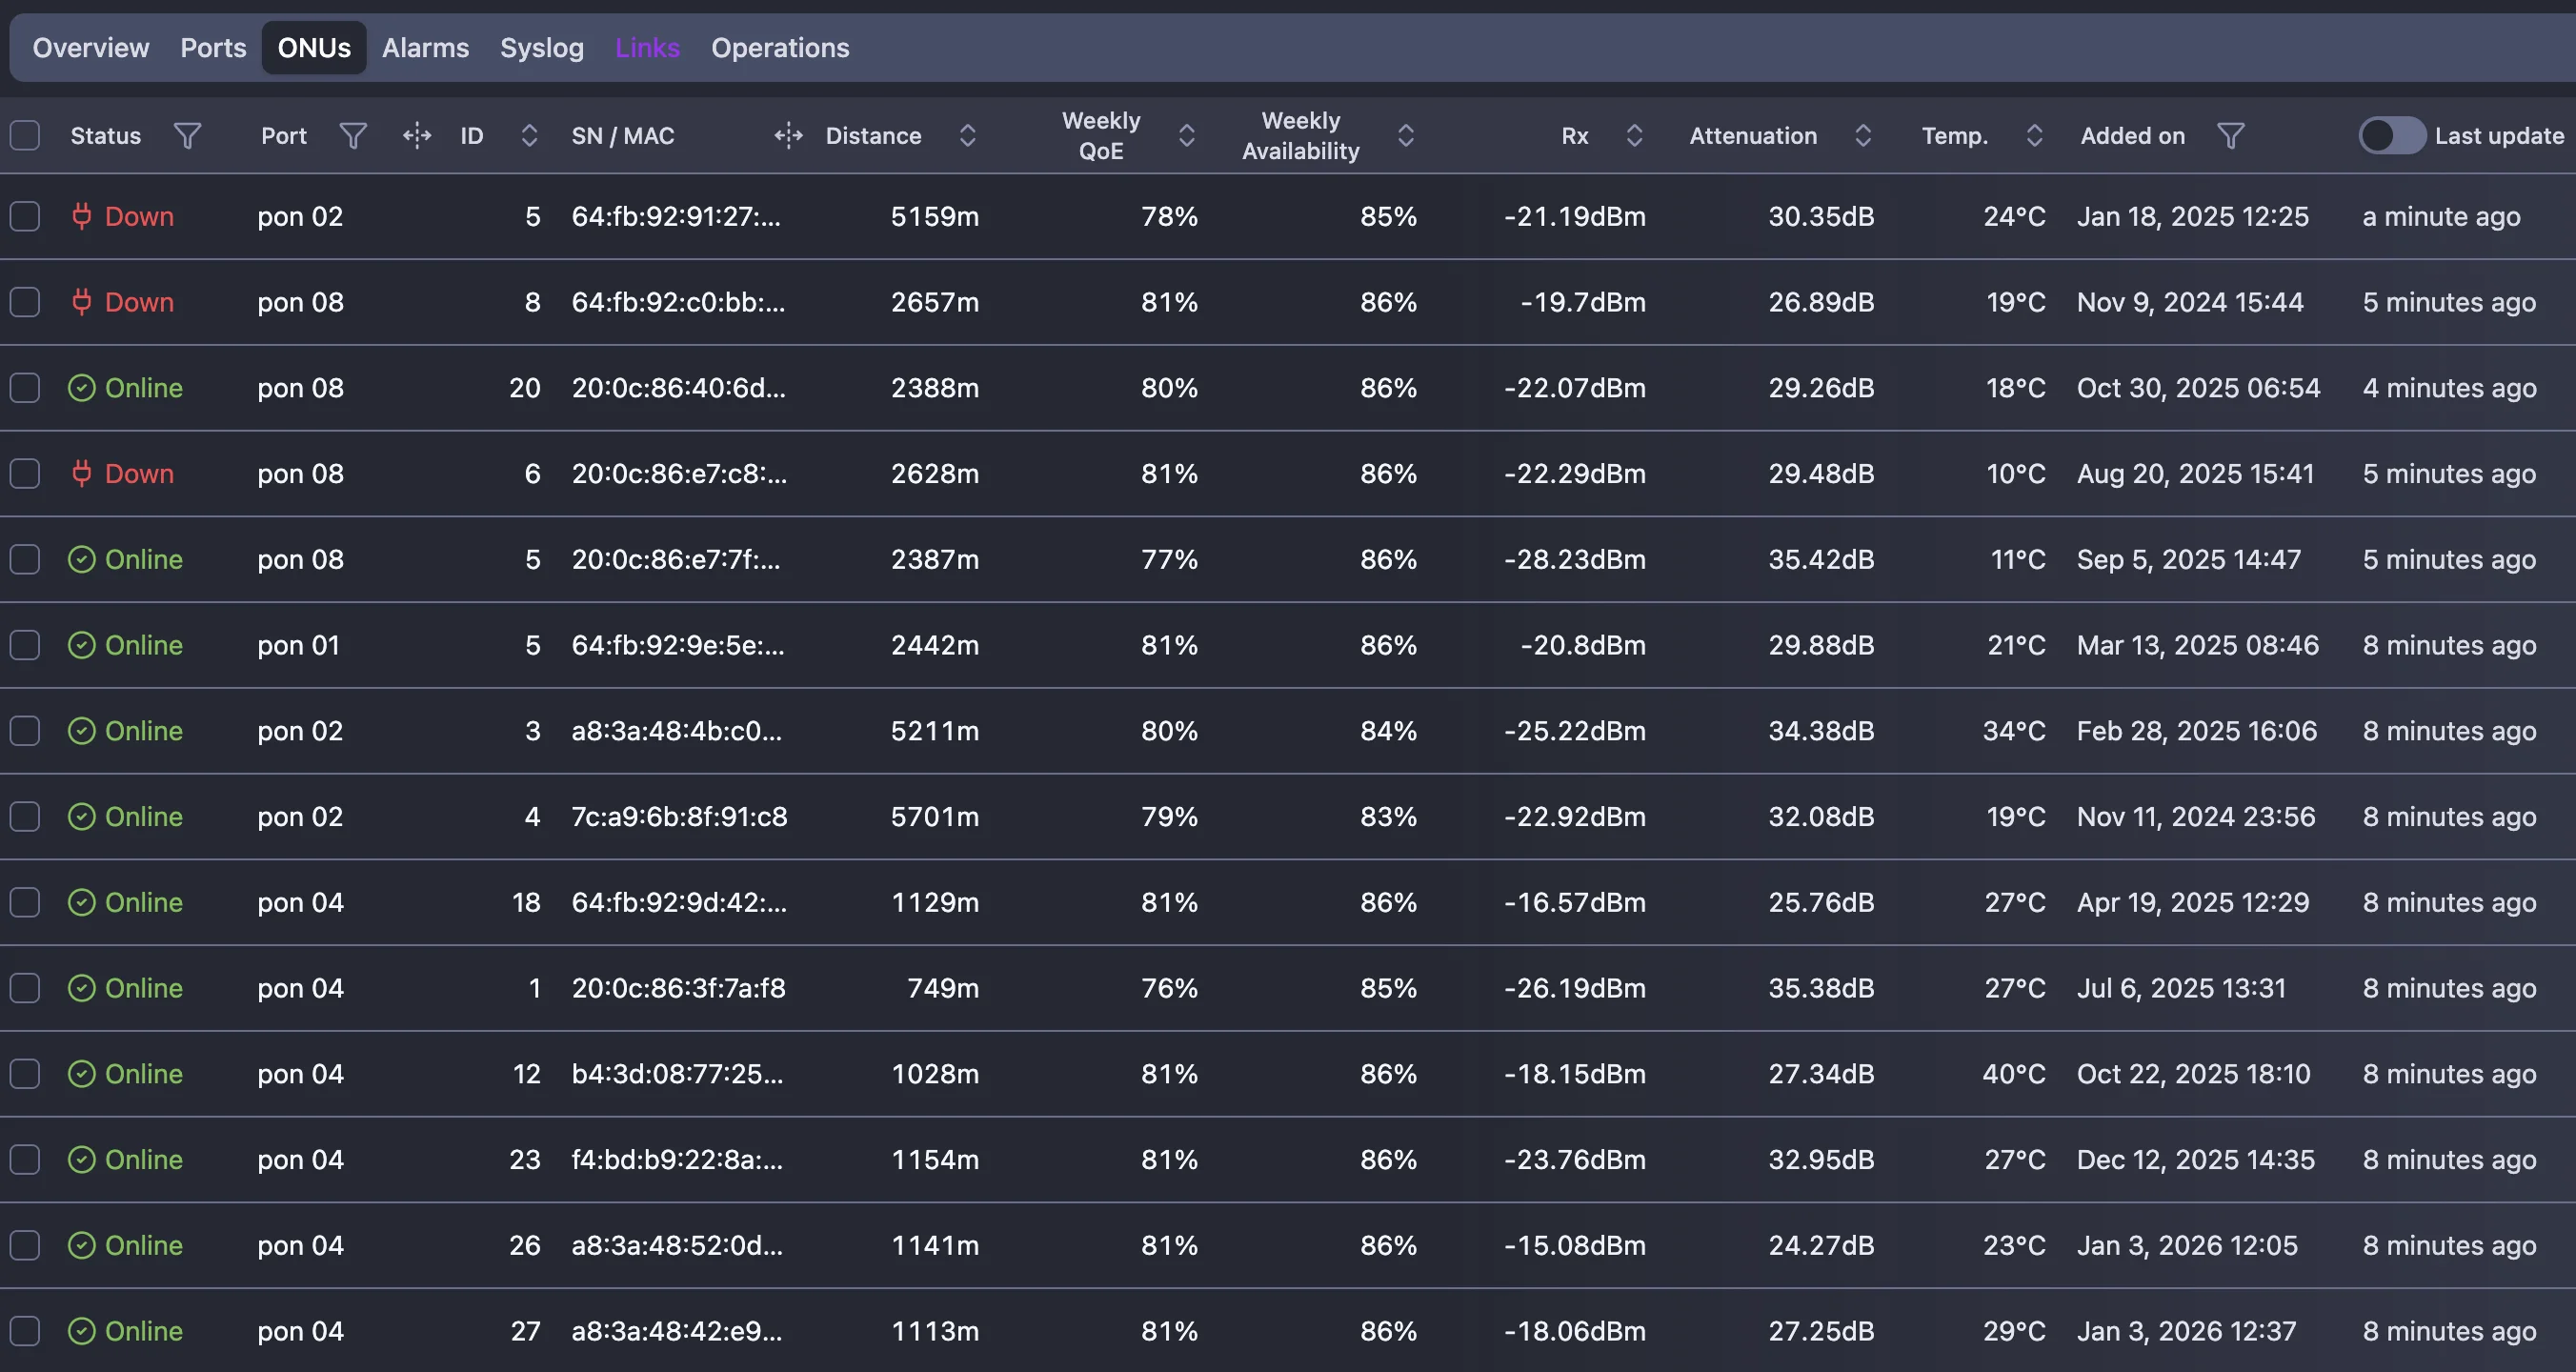2576x1372 pixels.
Task: Click the Online check icon for pon 01 row
Action: point(82,645)
